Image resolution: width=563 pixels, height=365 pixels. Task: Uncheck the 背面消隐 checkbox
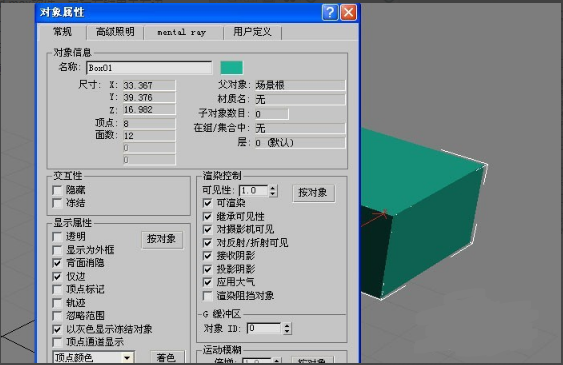[57, 263]
